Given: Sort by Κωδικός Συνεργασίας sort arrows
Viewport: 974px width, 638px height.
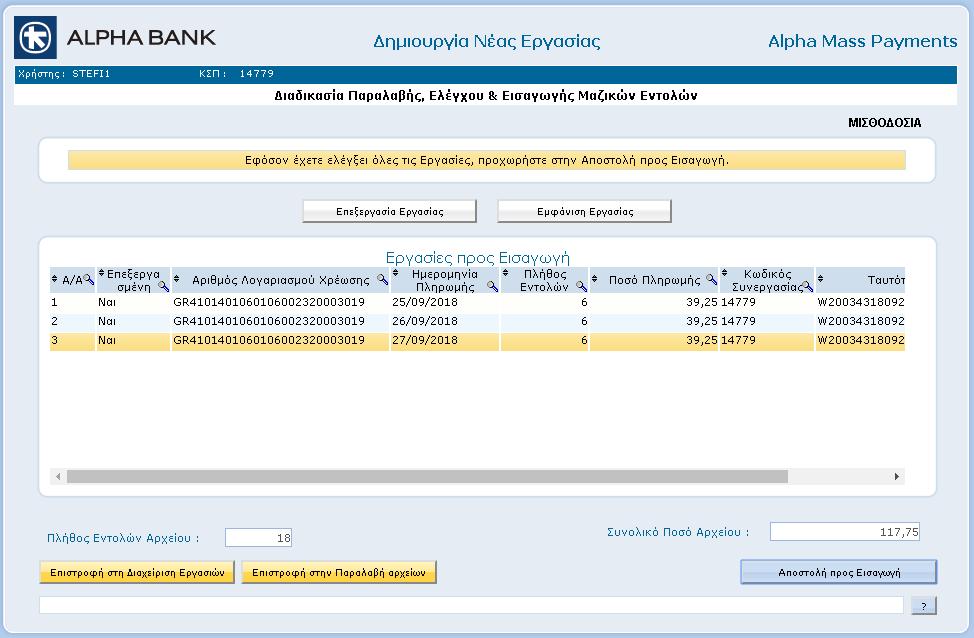Looking at the screenshot, I should (724, 273).
